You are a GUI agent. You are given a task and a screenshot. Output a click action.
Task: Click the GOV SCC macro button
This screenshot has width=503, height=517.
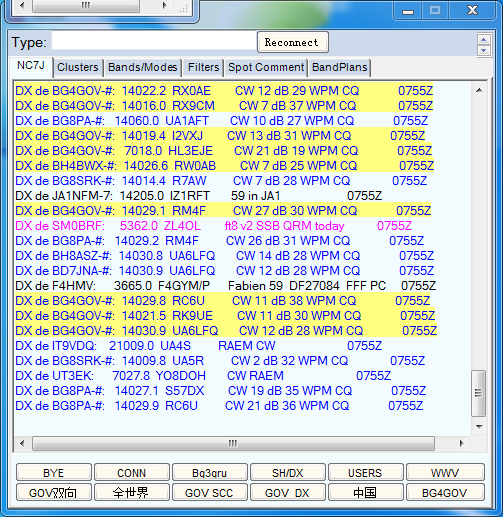pyautogui.click(x=210, y=493)
